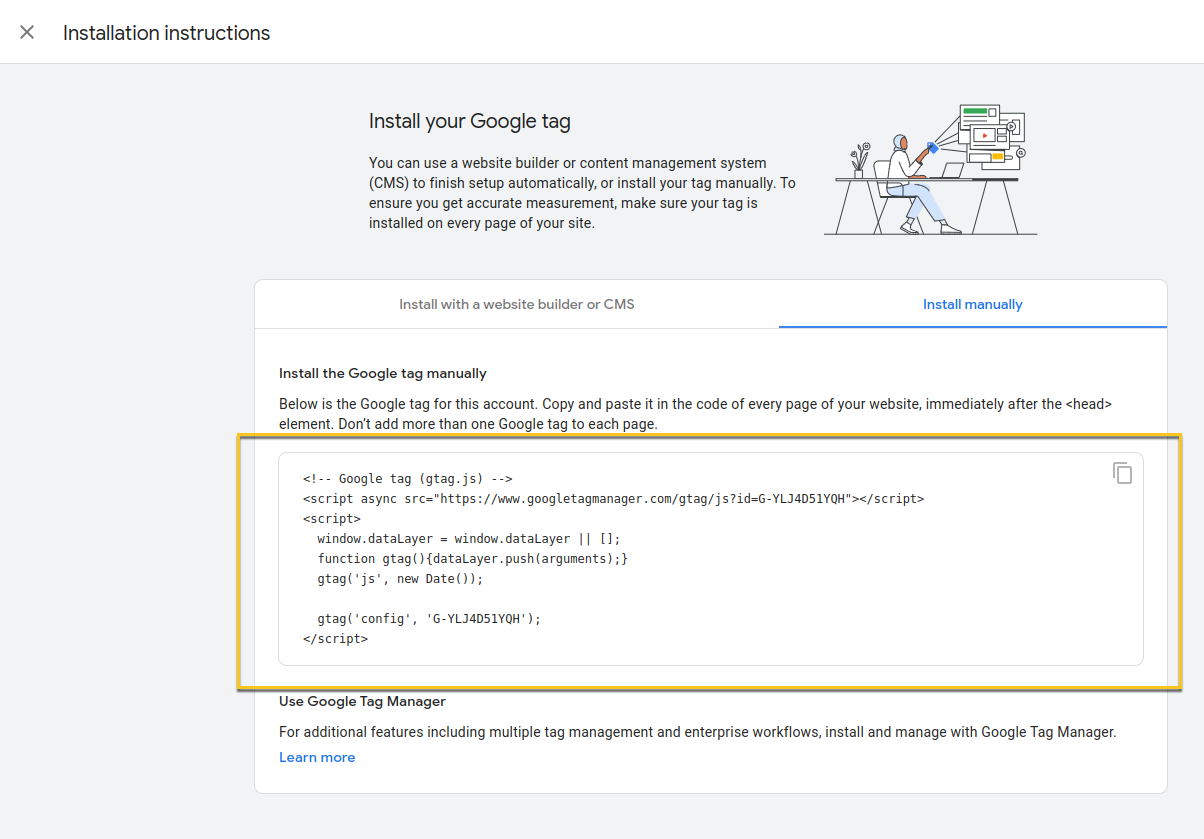Screen dimensions: 1204x839
Task: Click the Install your Google tag heading
Action: click(x=470, y=122)
